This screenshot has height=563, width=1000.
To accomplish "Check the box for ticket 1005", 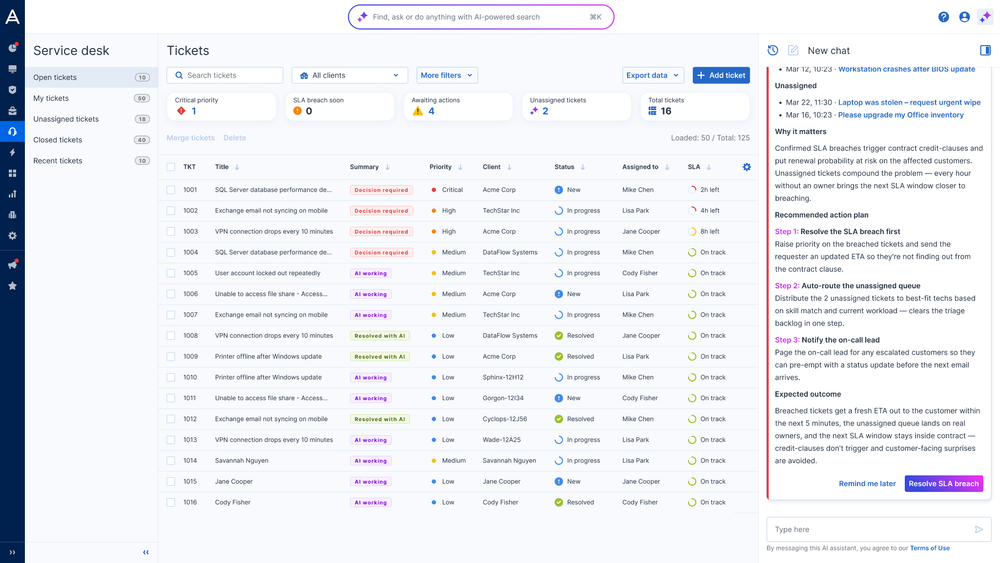I will (x=170, y=273).
